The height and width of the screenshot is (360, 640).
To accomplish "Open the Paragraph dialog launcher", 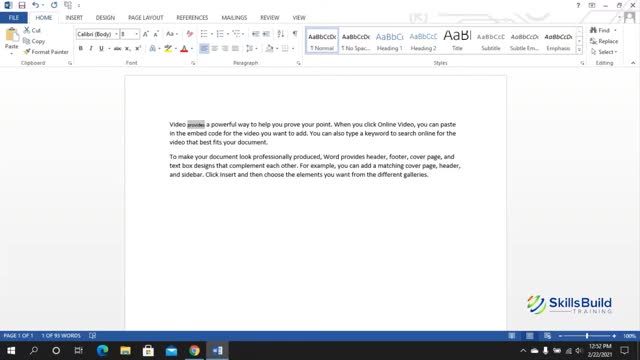I will pos(298,63).
